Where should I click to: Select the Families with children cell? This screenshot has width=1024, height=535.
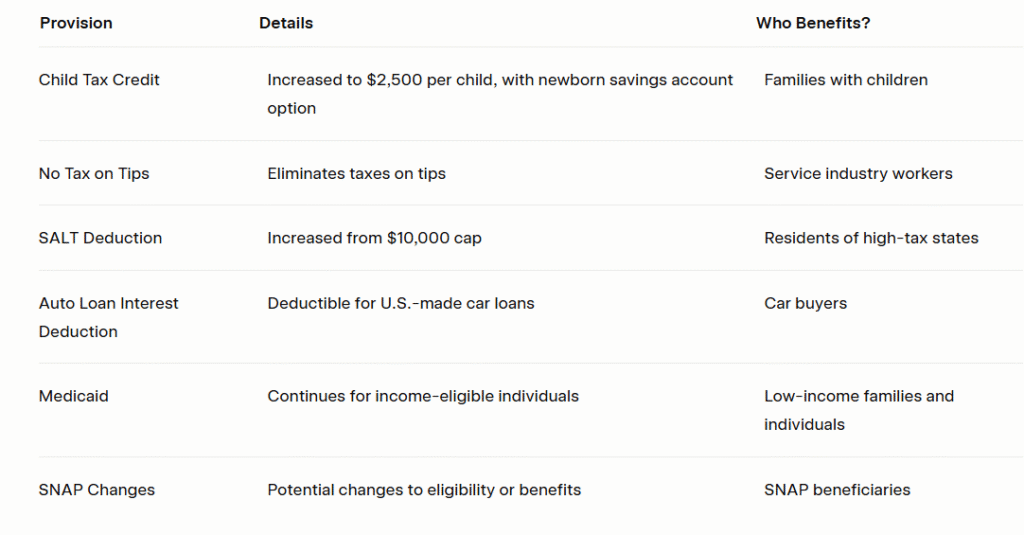tap(846, 80)
